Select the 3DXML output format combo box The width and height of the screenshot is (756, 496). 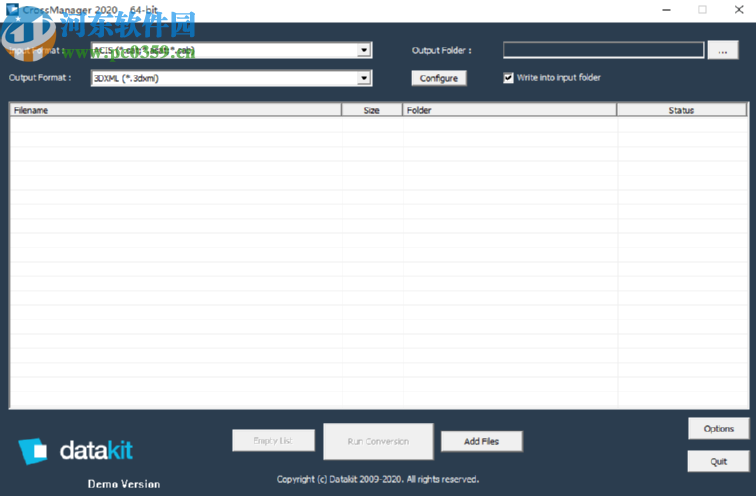231,78
